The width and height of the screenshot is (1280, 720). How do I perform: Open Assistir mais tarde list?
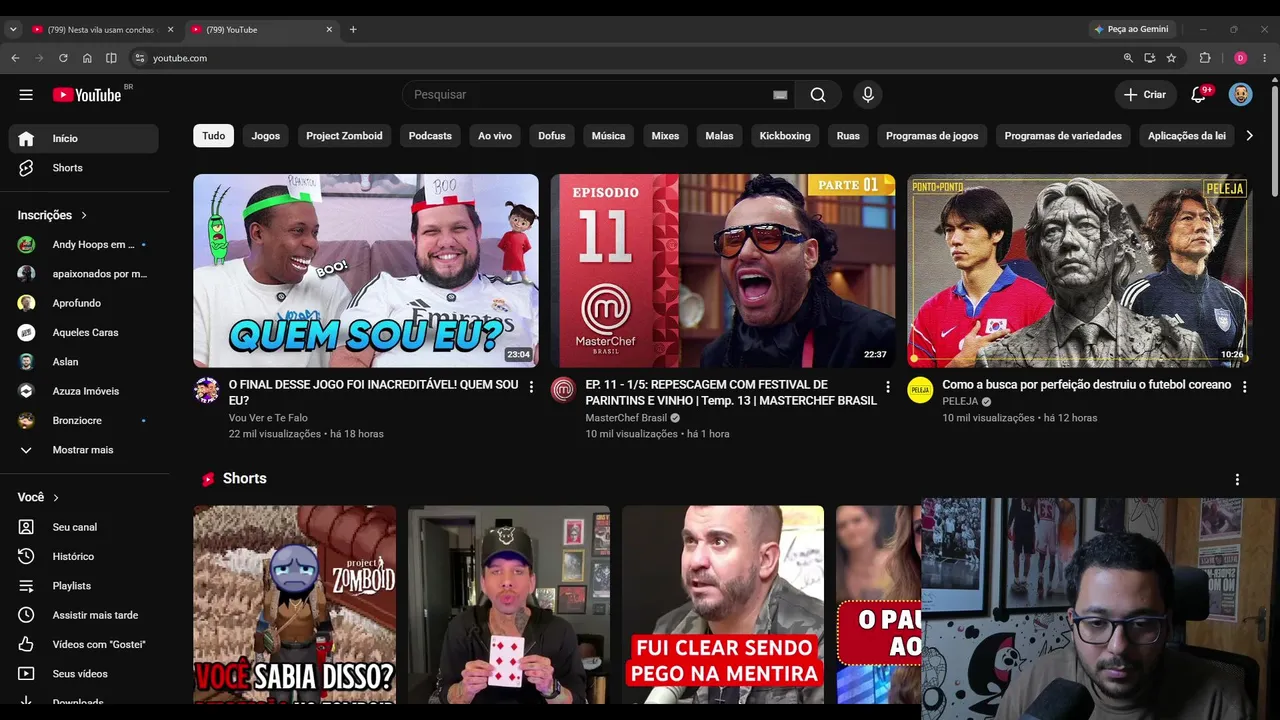[x=84, y=615]
